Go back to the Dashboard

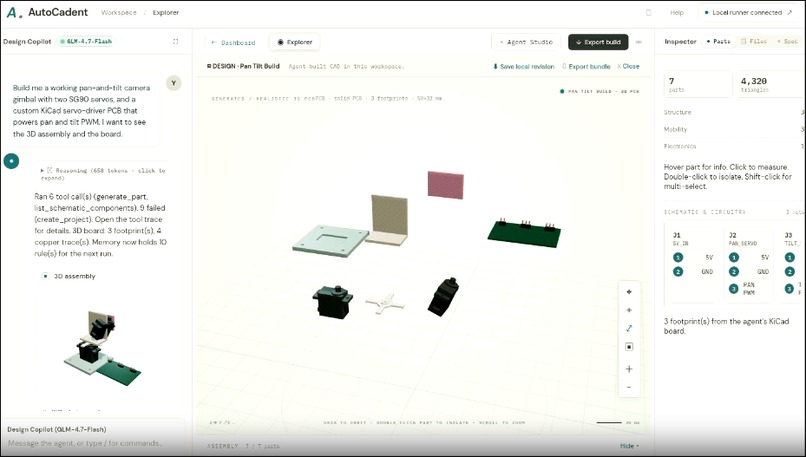(233, 42)
